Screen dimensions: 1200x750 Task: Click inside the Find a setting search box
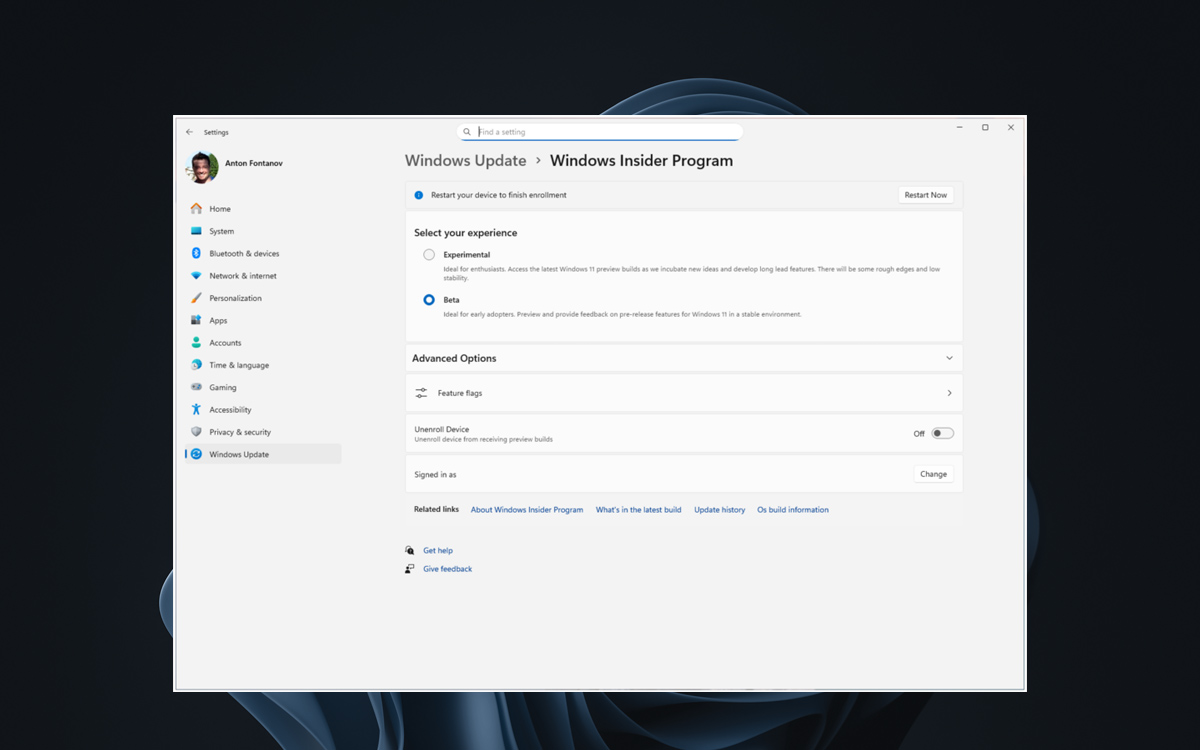pos(600,131)
